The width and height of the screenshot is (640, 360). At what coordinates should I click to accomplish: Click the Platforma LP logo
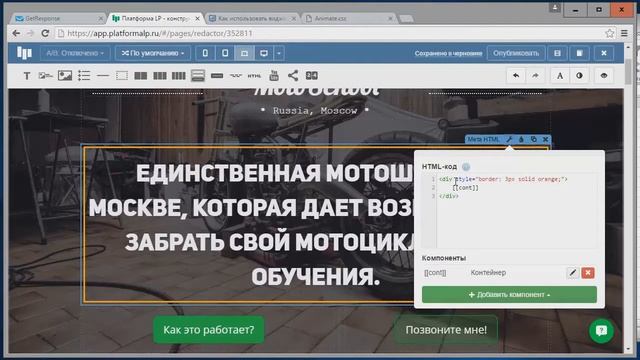click(x=24, y=53)
